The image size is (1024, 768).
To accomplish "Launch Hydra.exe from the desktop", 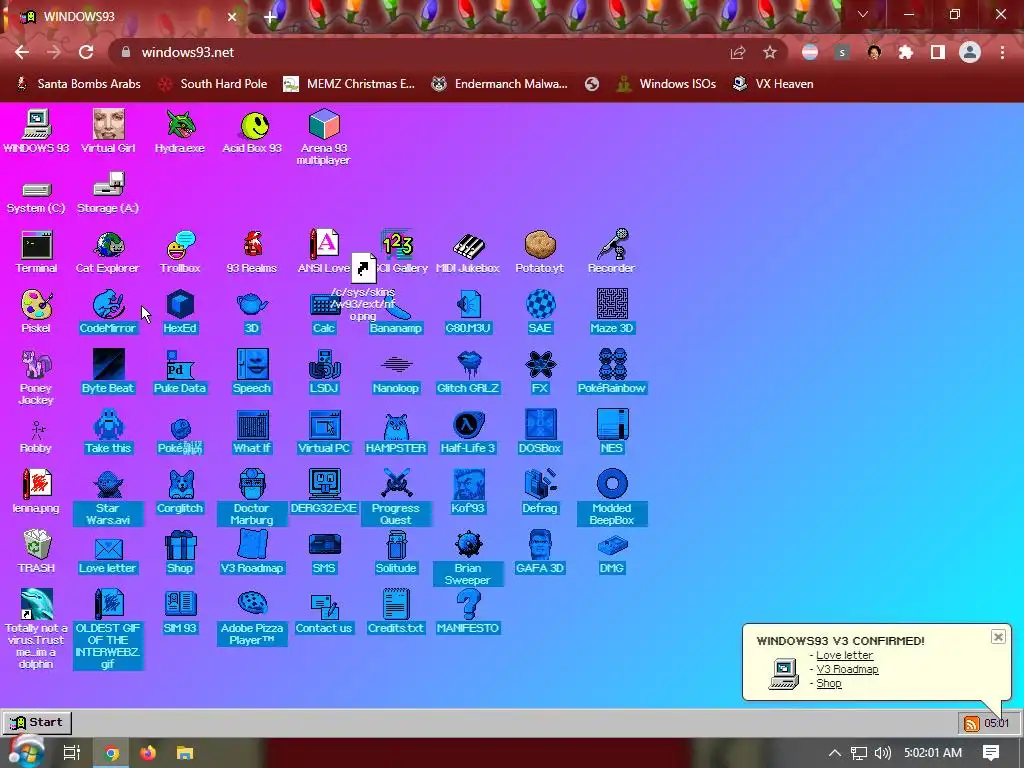I will [180, 131].
